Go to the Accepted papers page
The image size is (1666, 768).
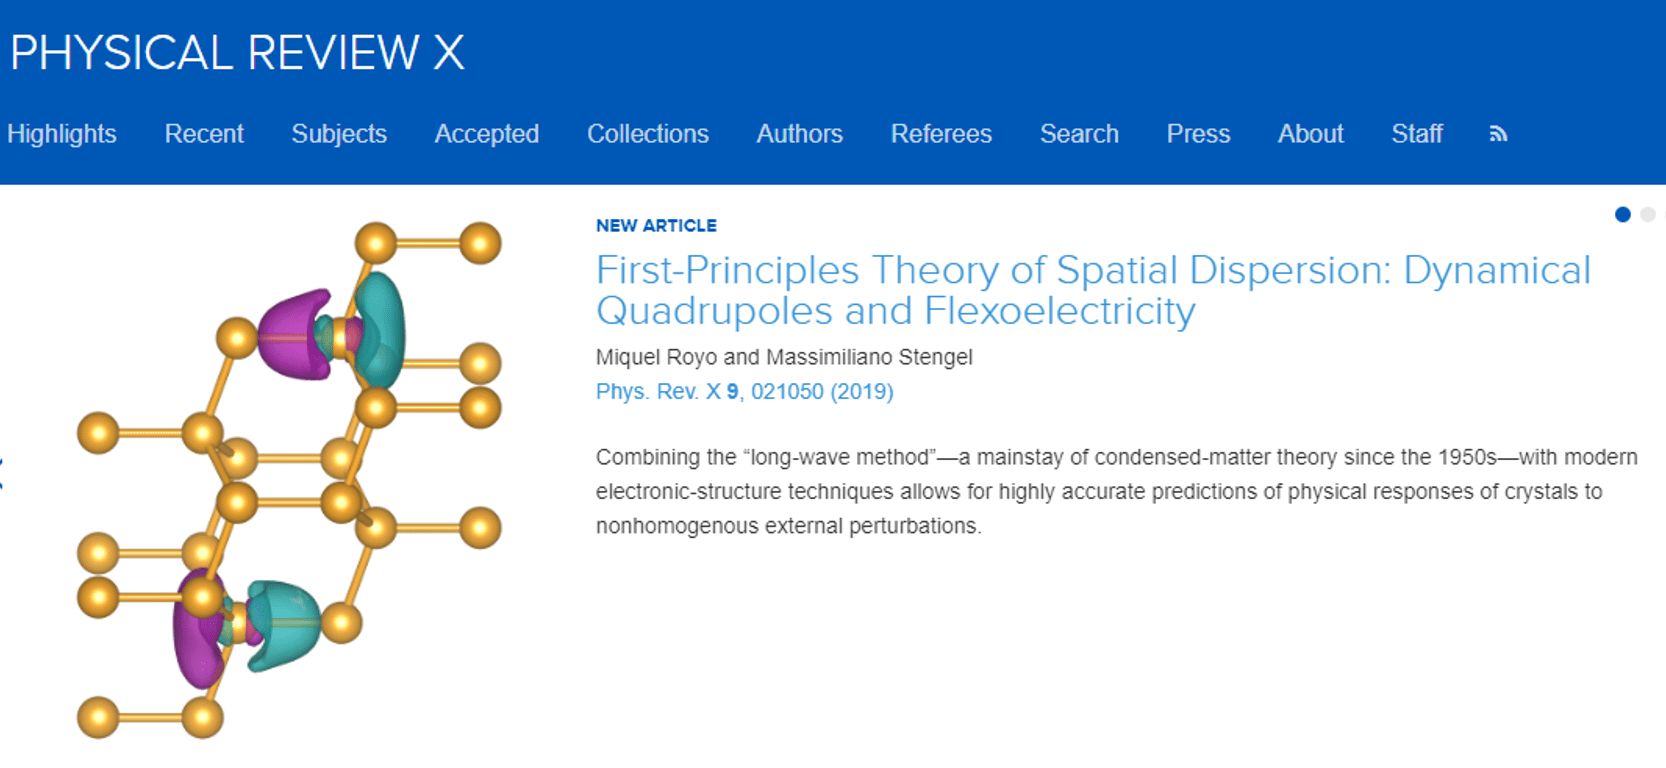[487, 134]
